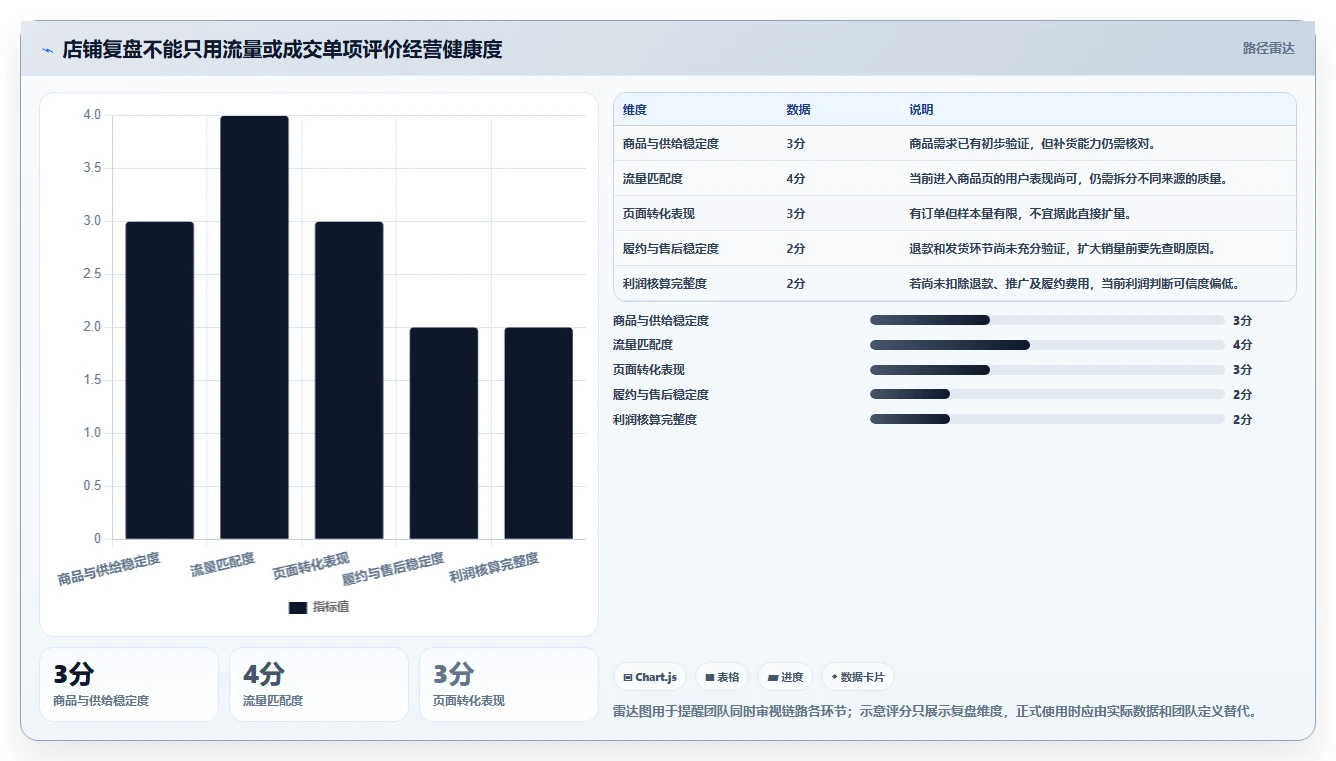The height and width of the screenshot is (761, 1336).
Task: Click the 履约与售后稳定度 x-axis label on the chart
Action: tap(393, 569)
